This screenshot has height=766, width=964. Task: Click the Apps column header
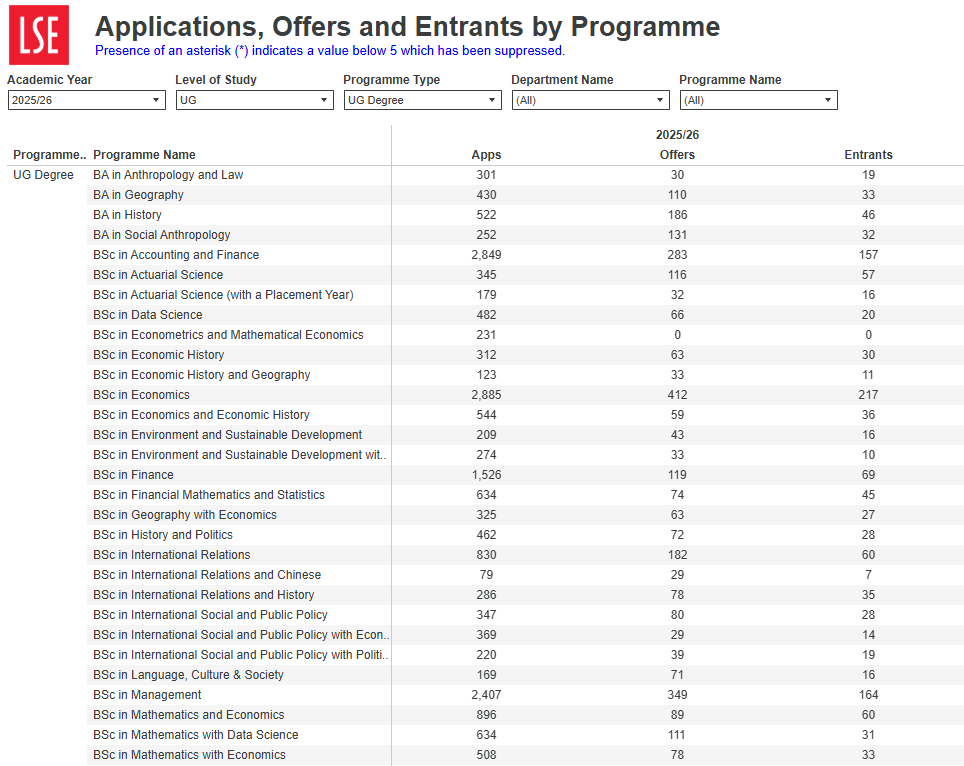pyautogui.click(x=486, y=155)
